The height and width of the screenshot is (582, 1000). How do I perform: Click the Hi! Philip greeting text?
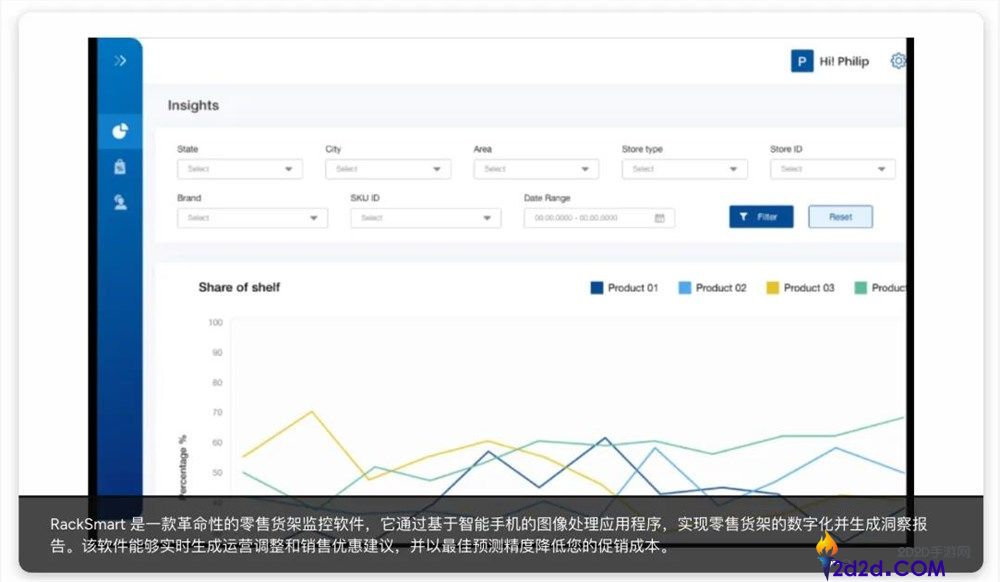[x=844, y=61]
